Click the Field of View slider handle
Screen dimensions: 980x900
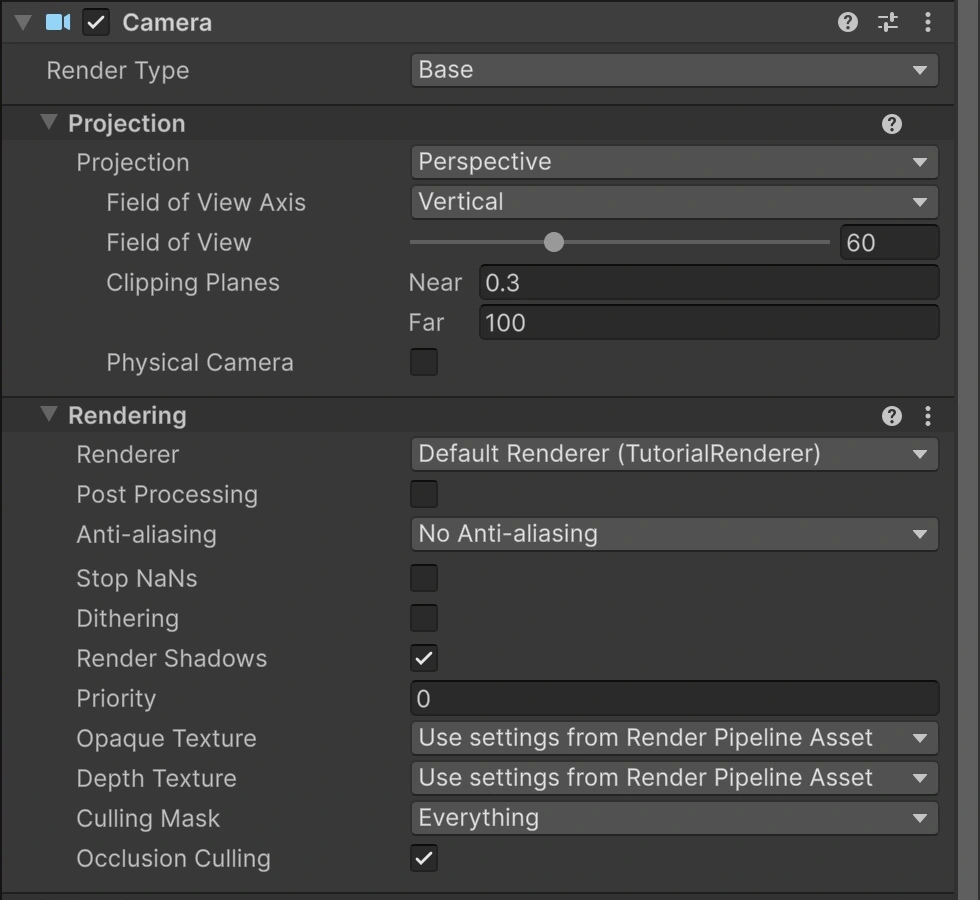click(554, 242)
